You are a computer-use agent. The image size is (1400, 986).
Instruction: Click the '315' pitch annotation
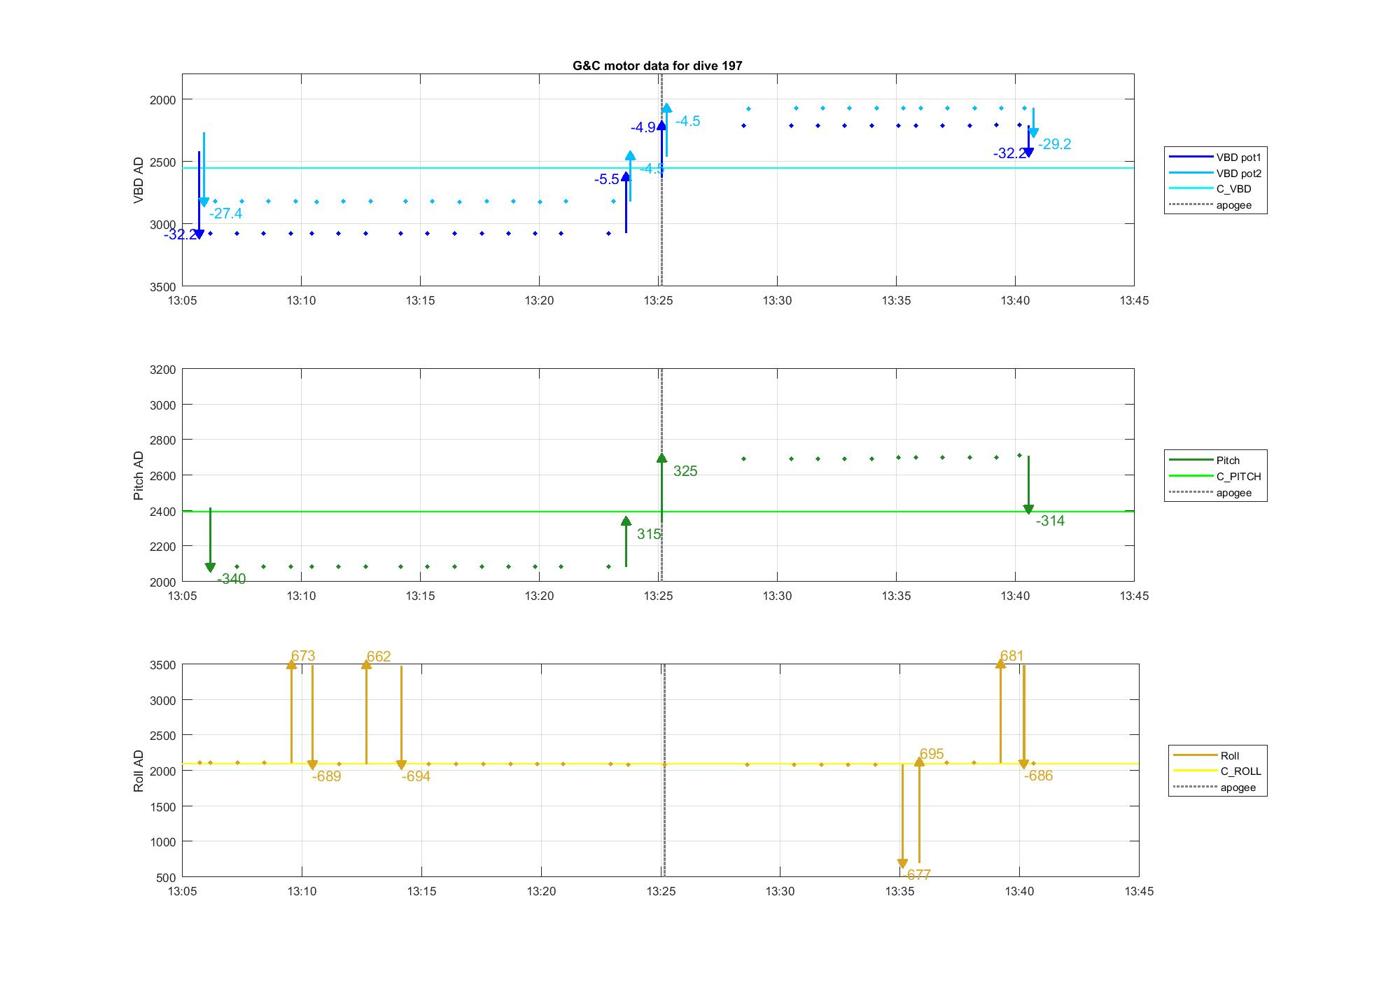[x=649, y=534]
